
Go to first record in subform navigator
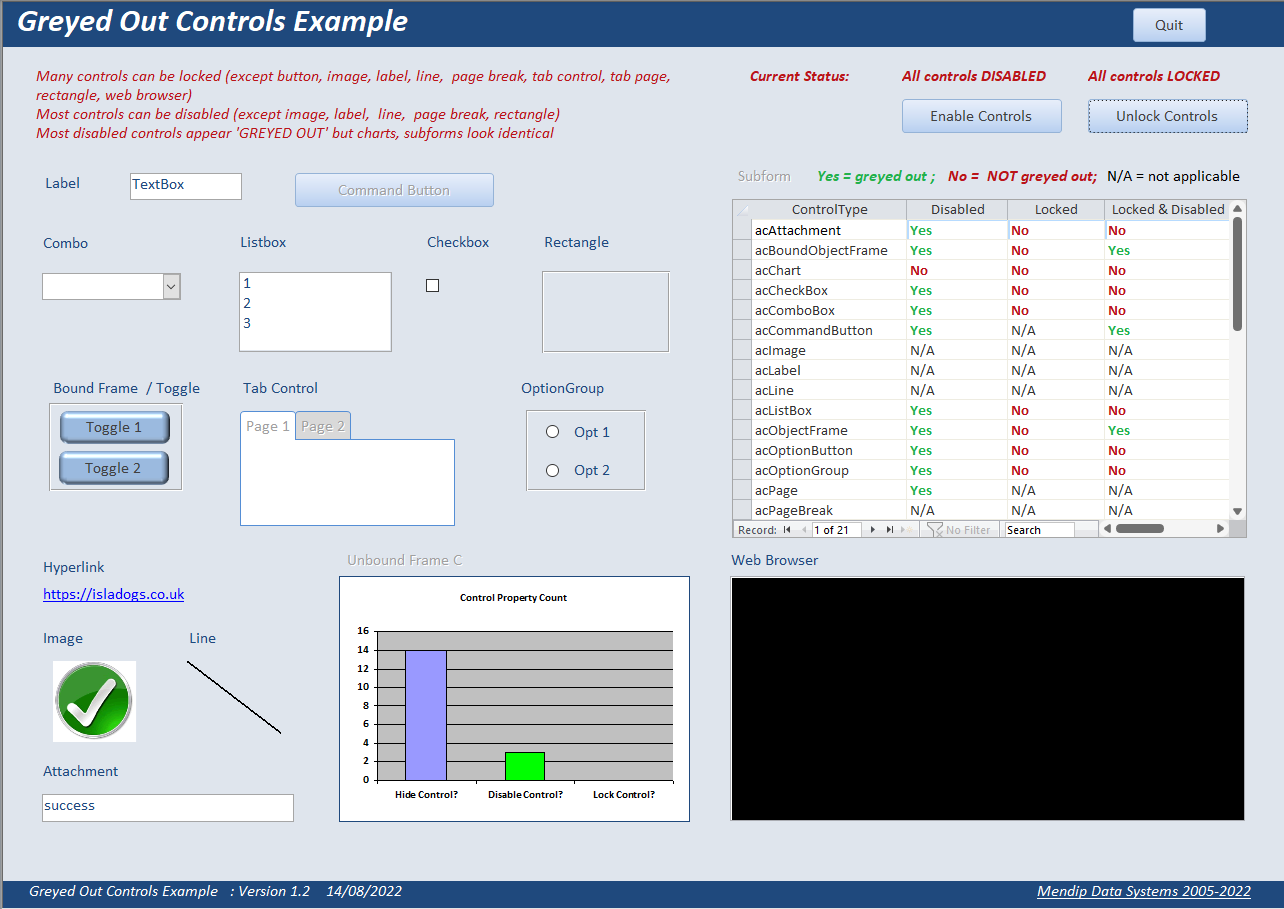click(x=787, y=530)
